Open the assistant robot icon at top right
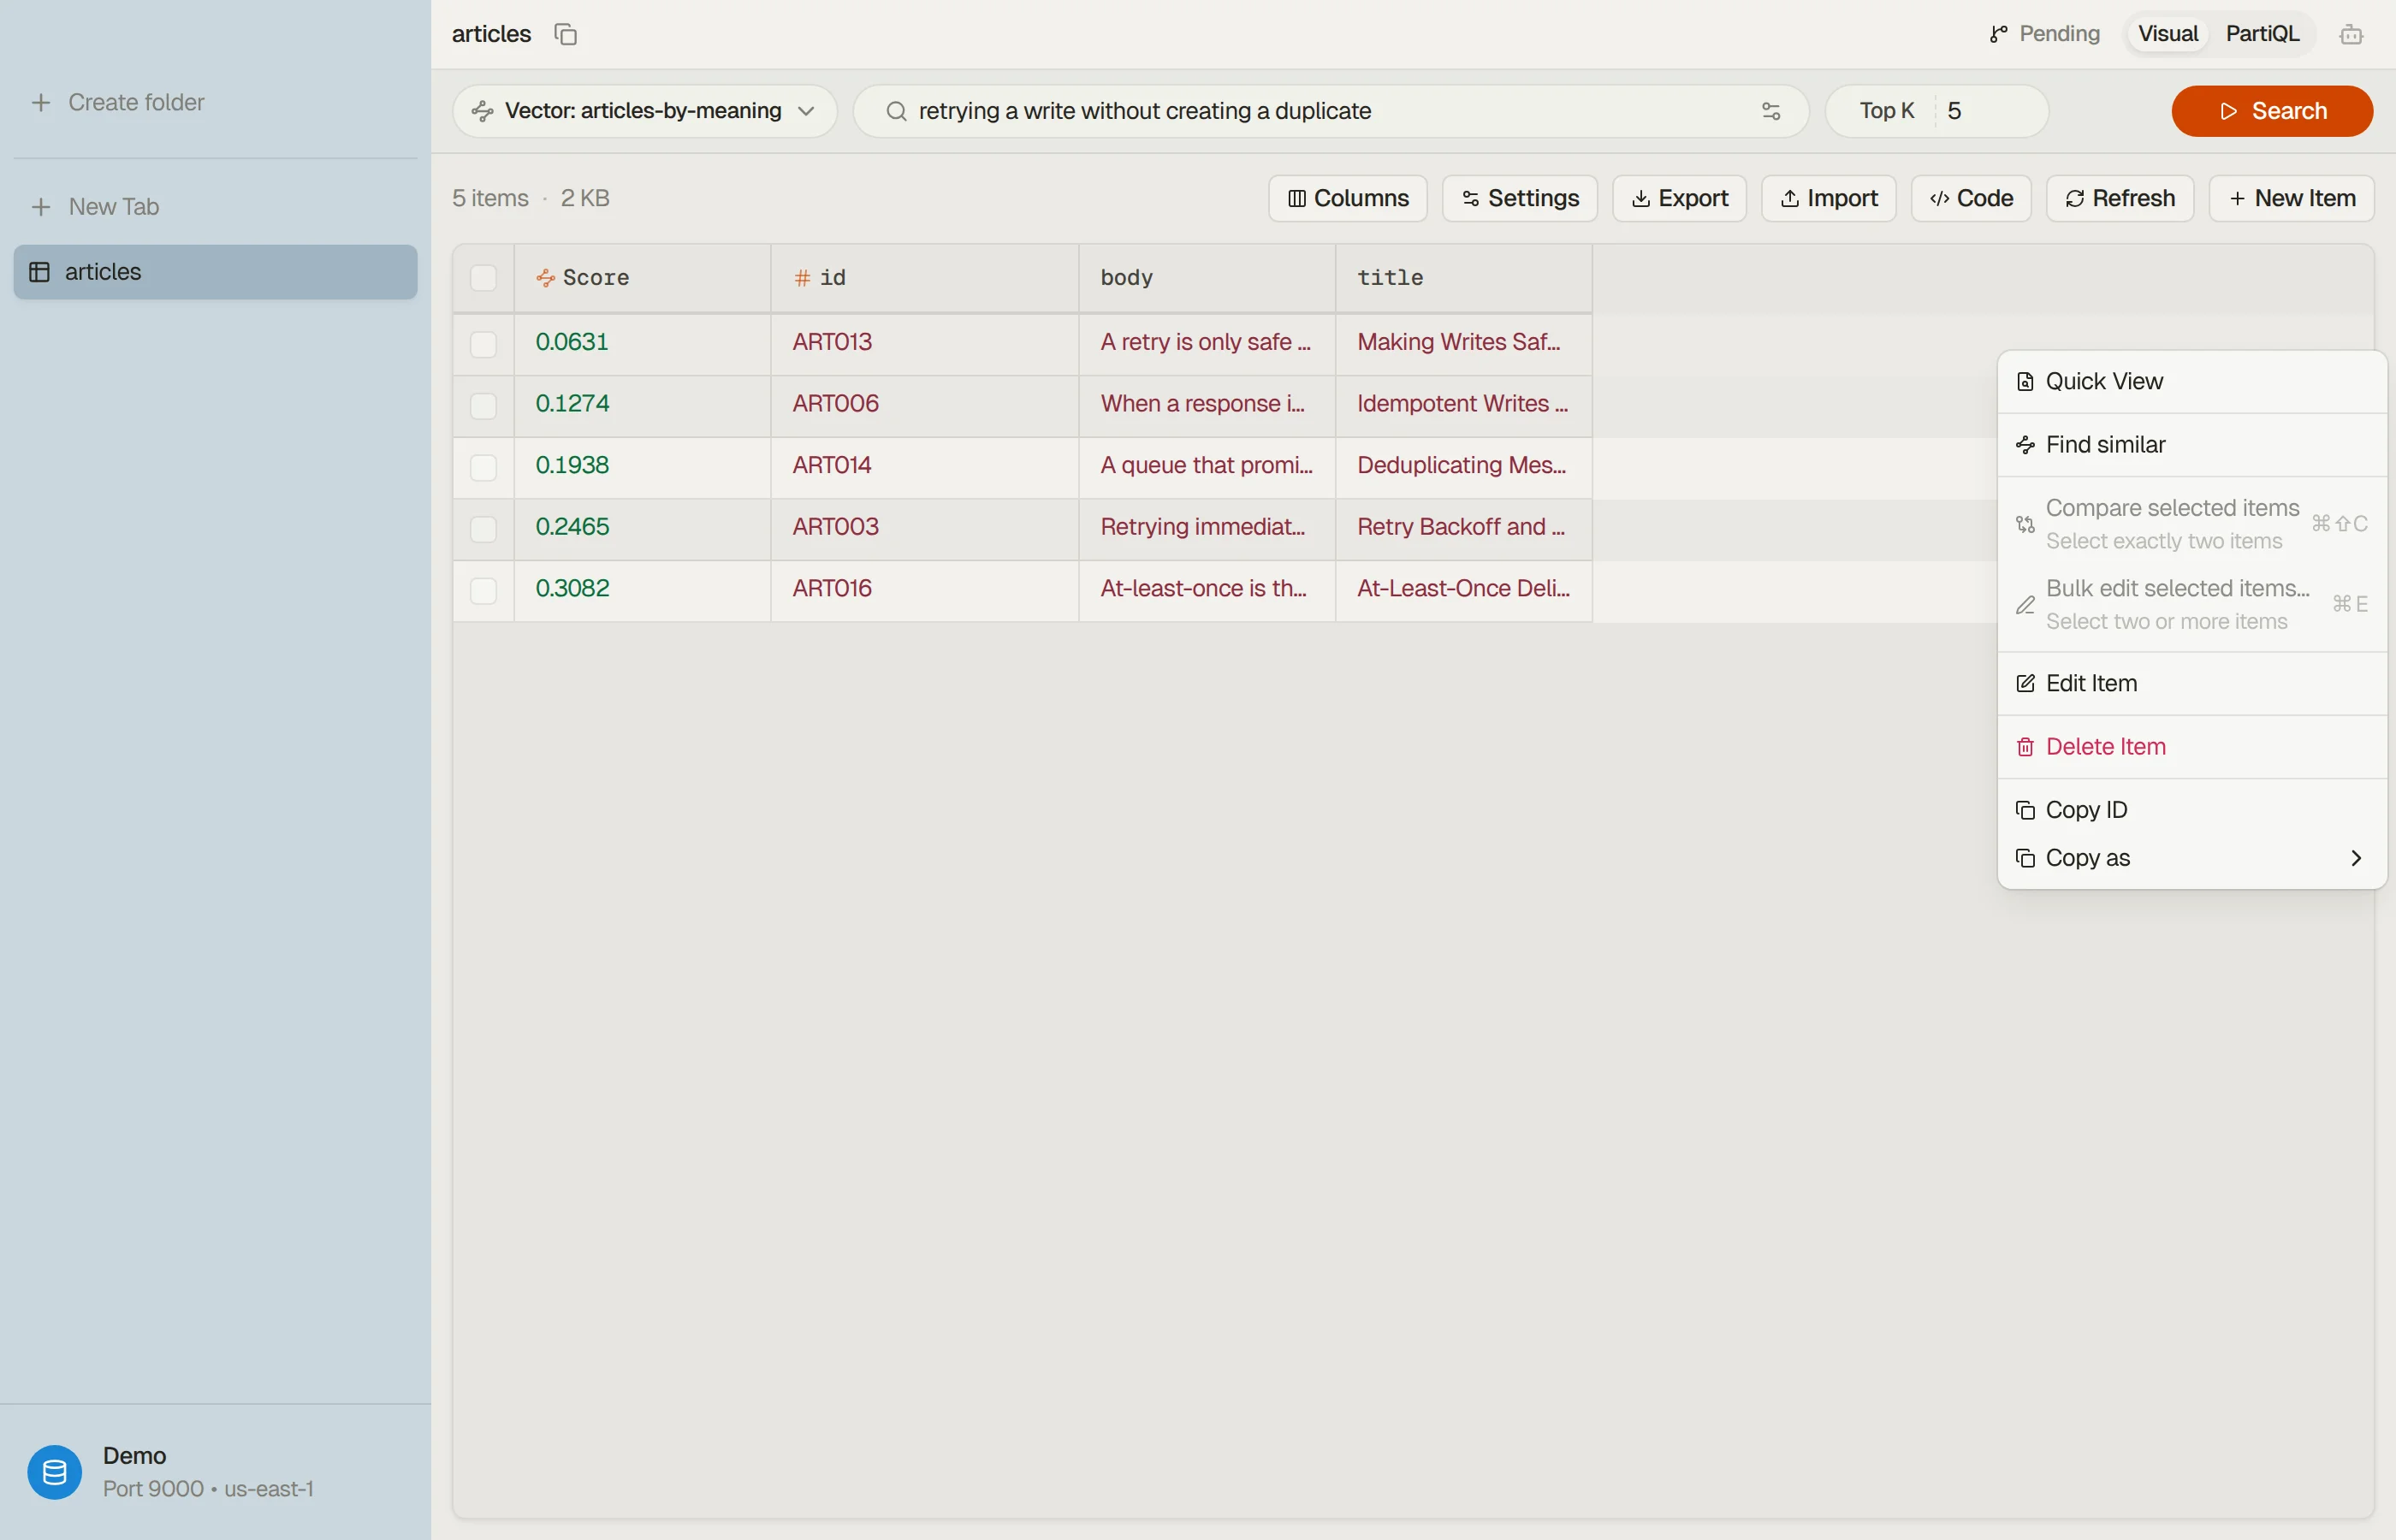This screenshot has height=1540, width=2396. pos(2351,34)
